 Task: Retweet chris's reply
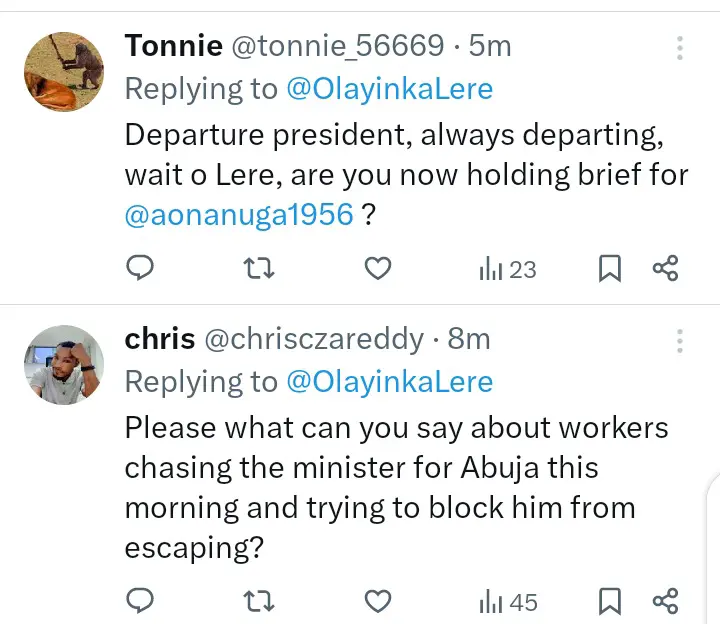pos(259,601)
